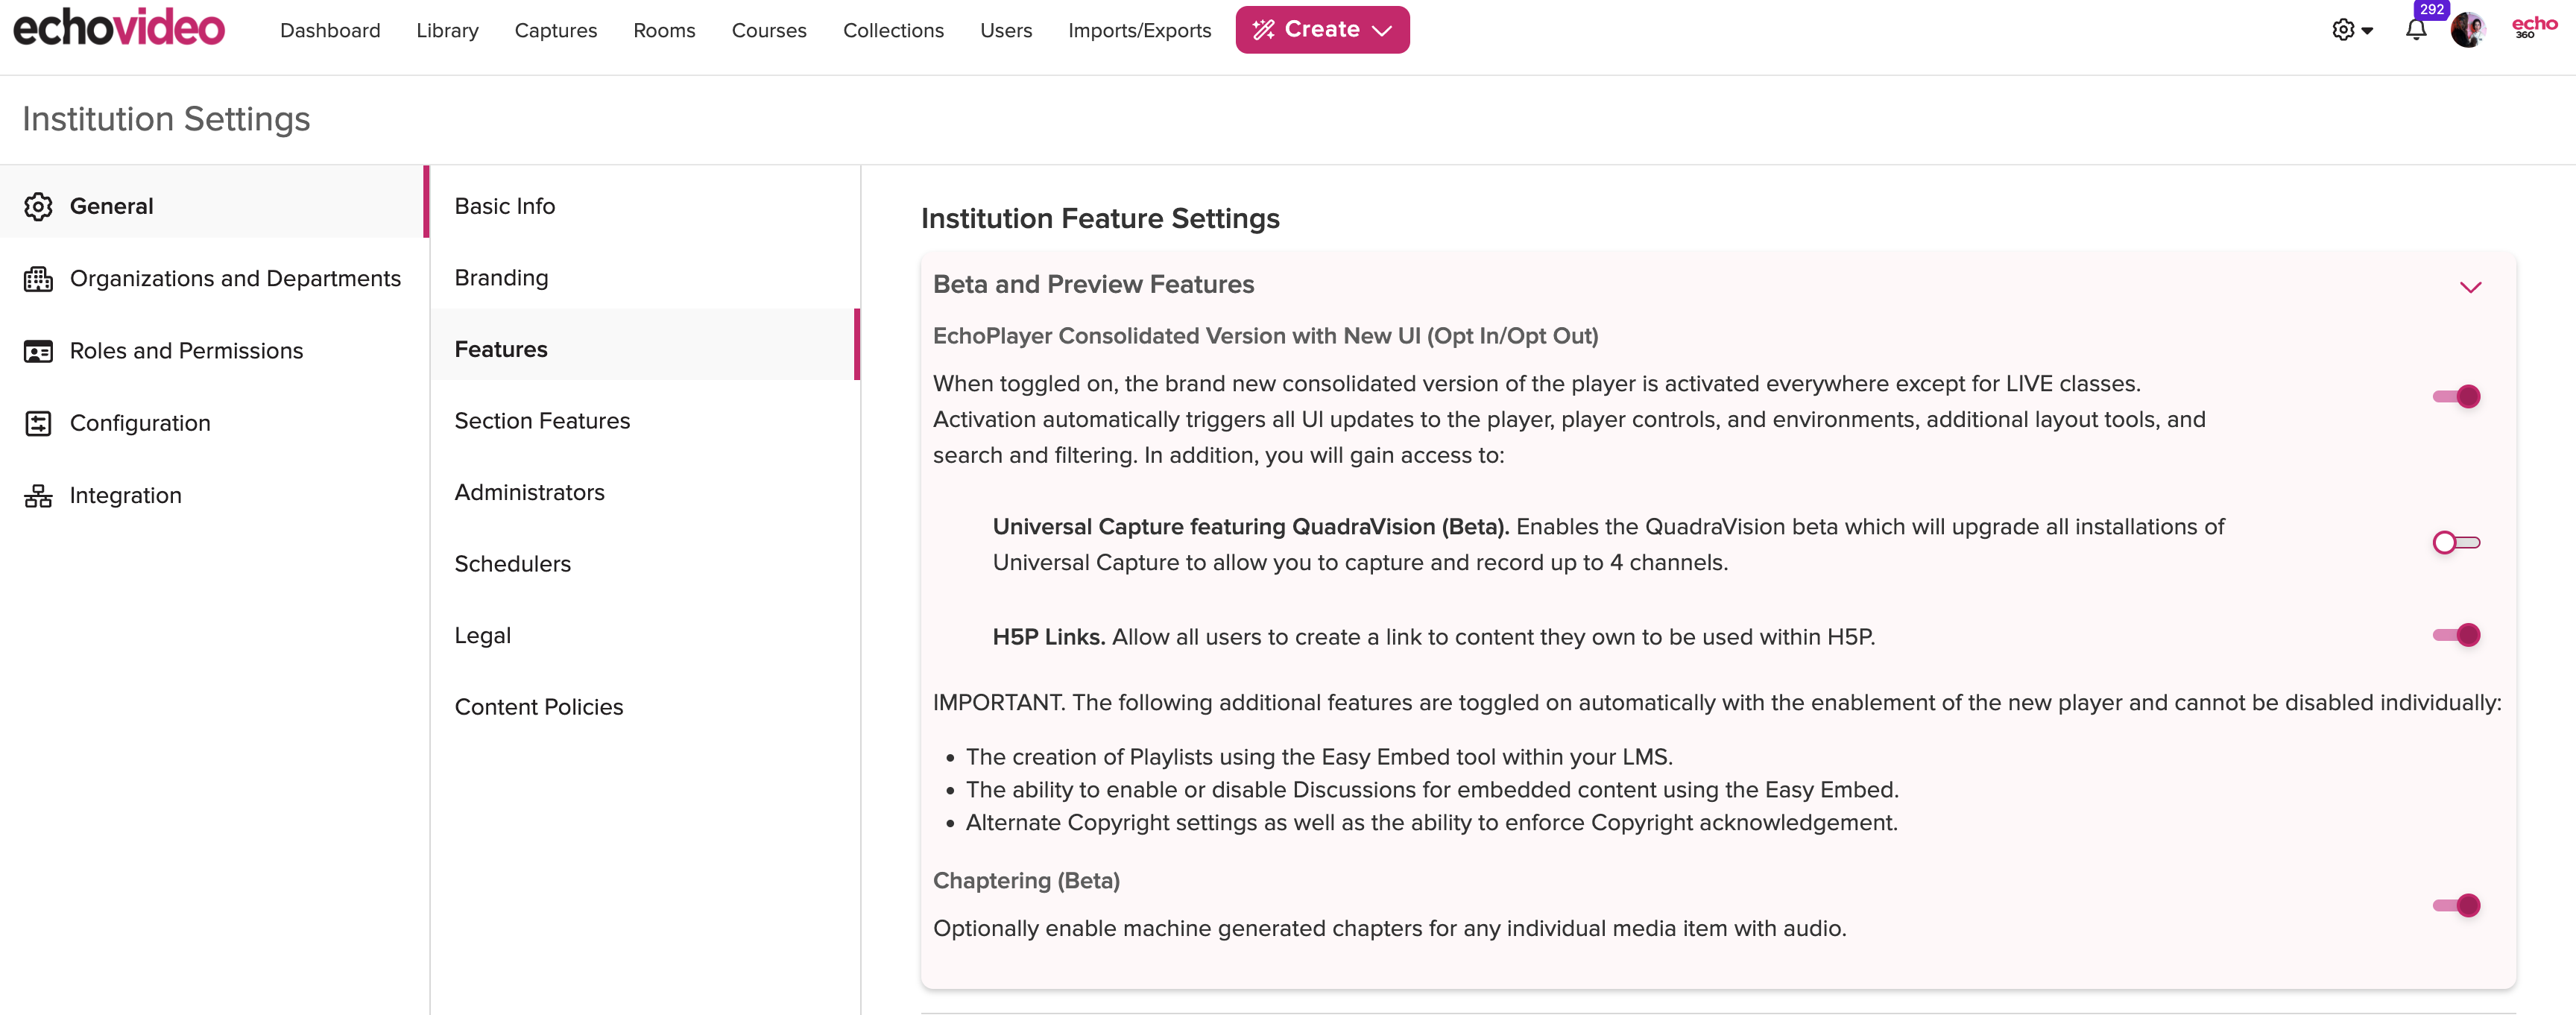The width and height of the screenshot is (2576, 1015).
Task: Go to the Dashboard menu
Action: point(330,30)
